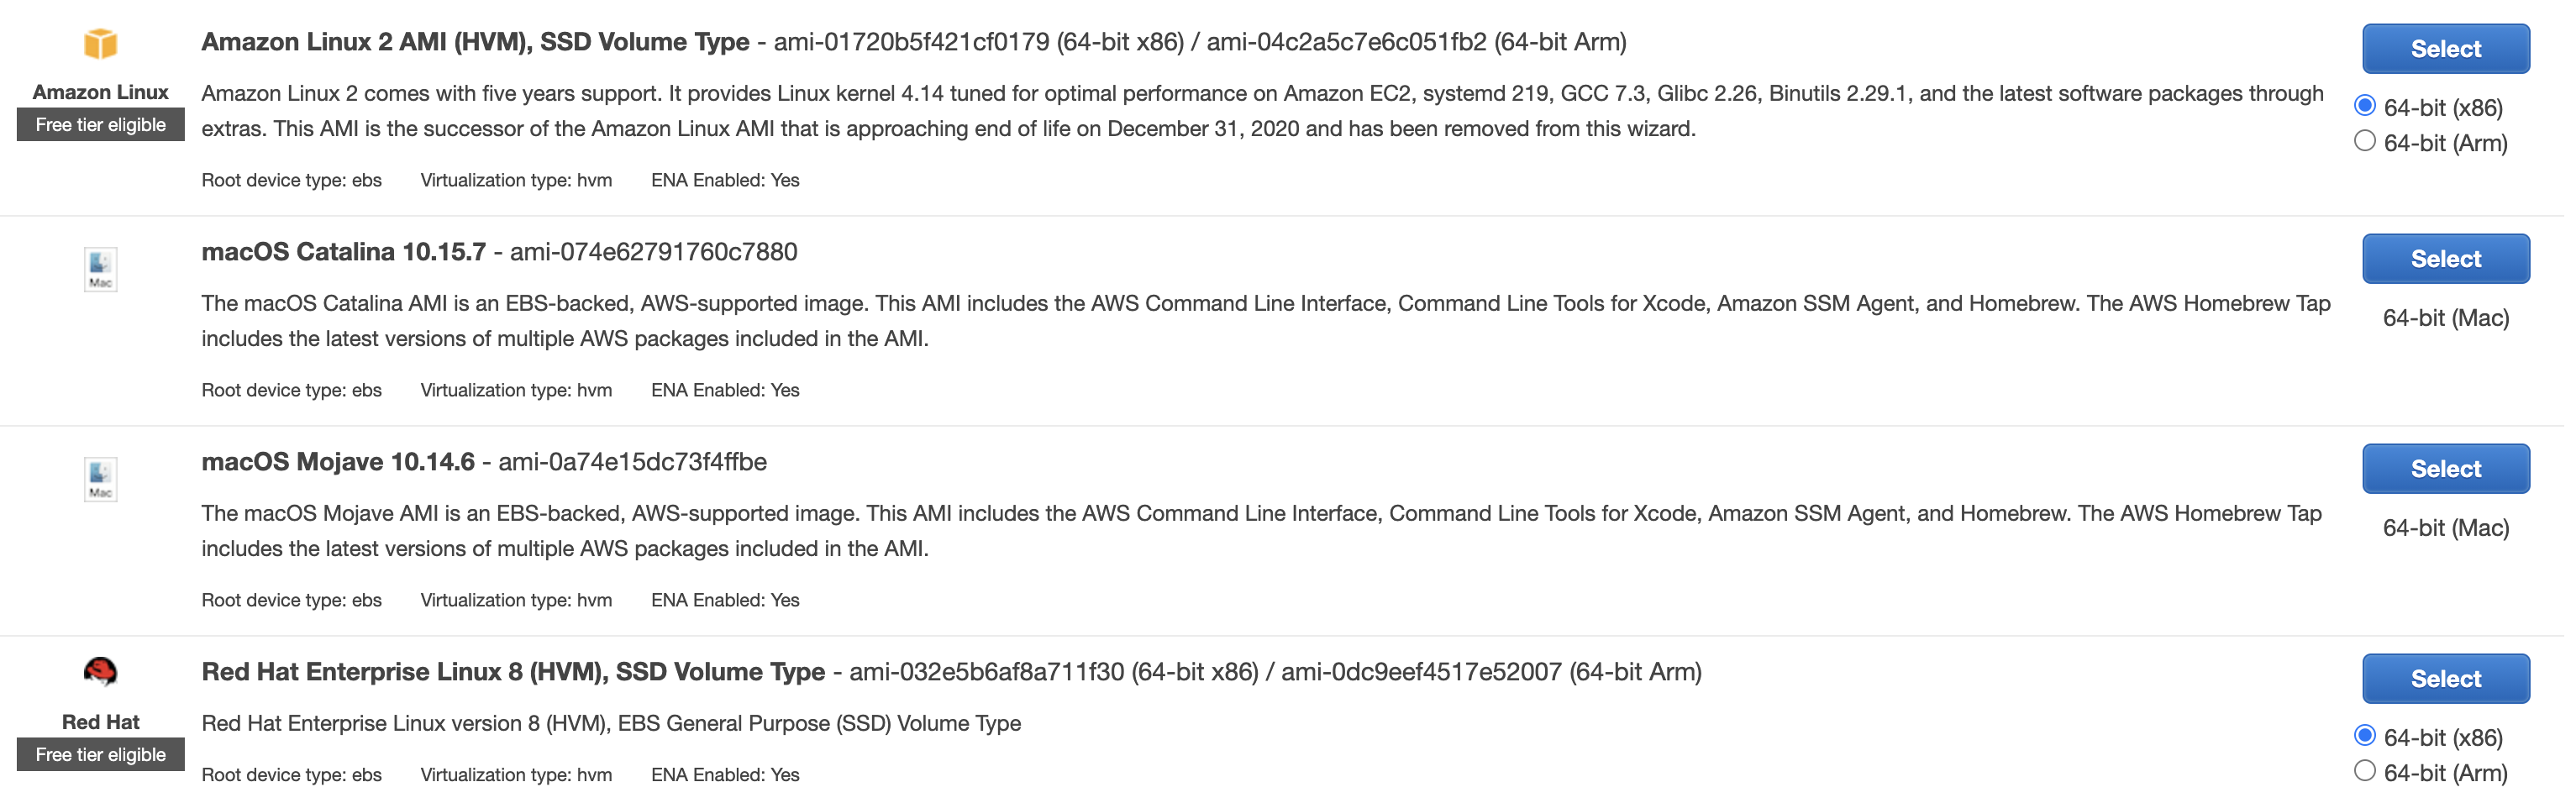Image resolution: width=2576 pixels, height=803 pixels.
Task: Click the Red Hat logo icon
Action: [100, 671]
